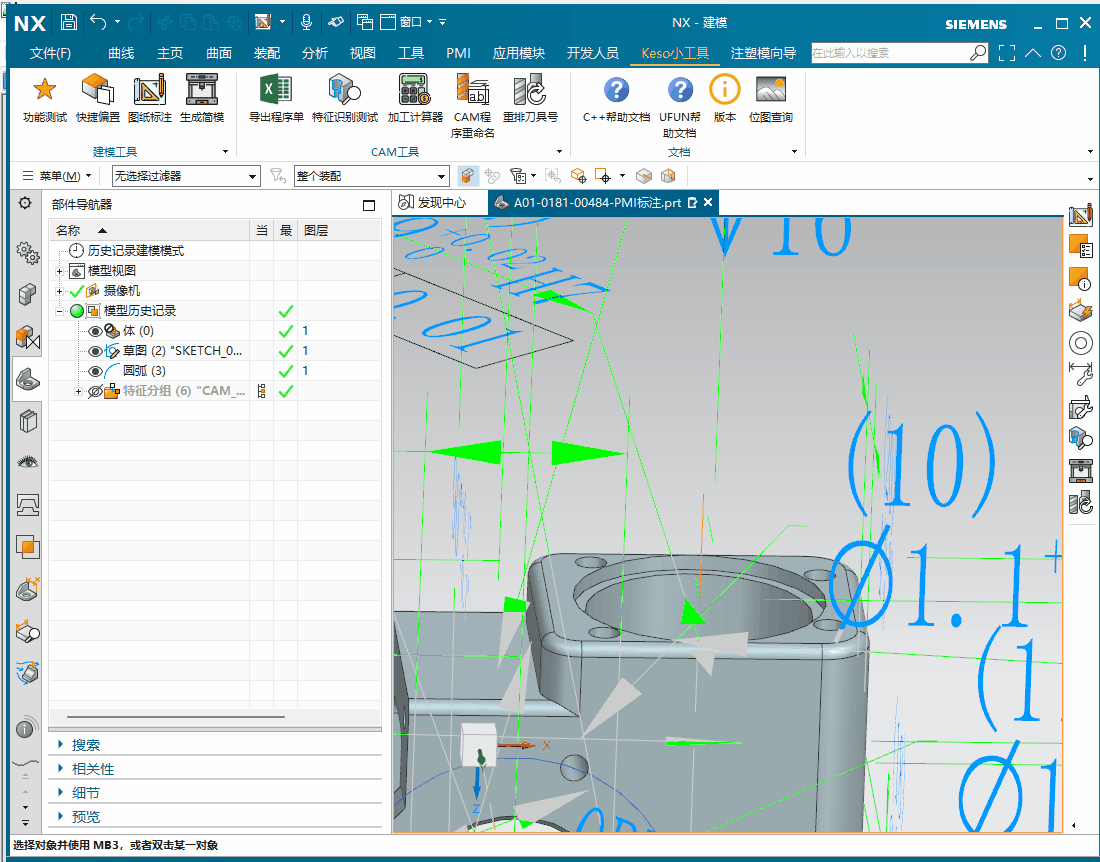Expand the CAM工具 group options
1100x862 pixels.
pyautogui.click(x=559, y=151)
